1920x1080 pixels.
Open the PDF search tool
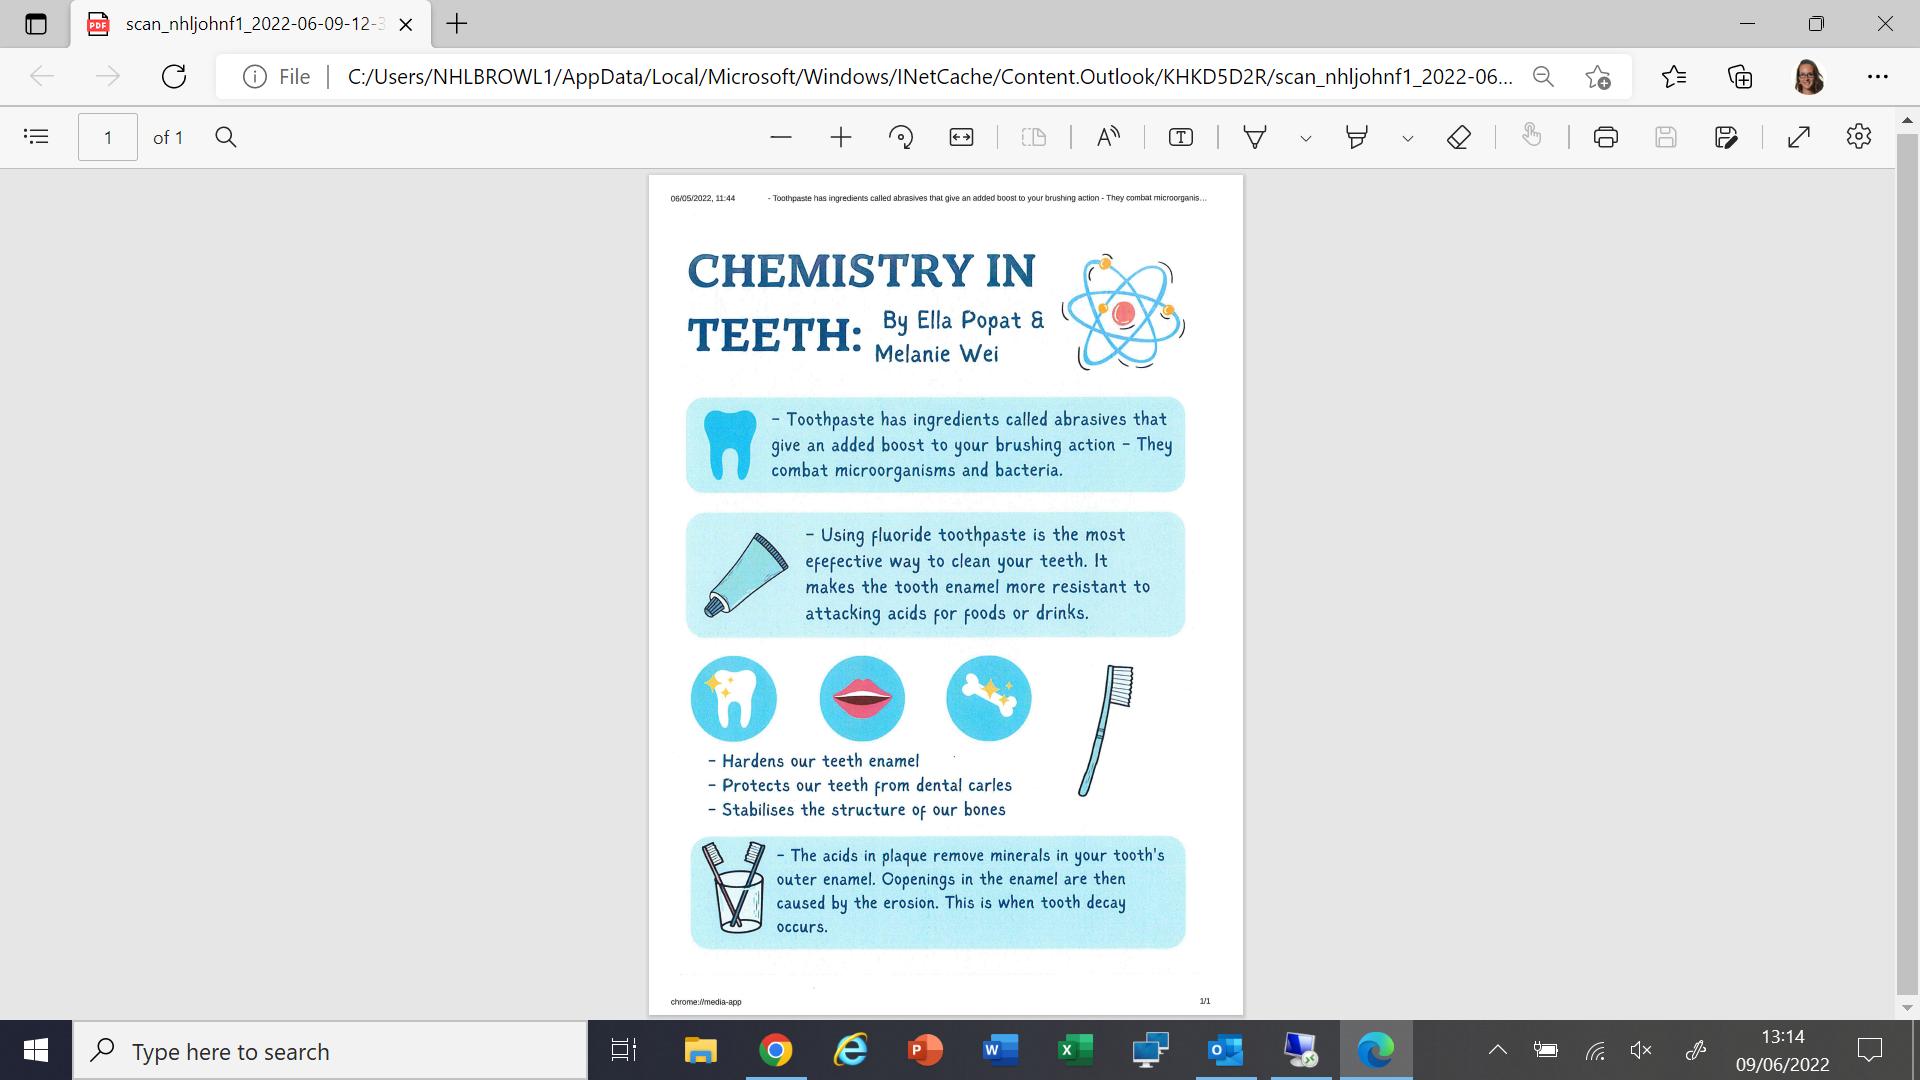pos(226,137)
